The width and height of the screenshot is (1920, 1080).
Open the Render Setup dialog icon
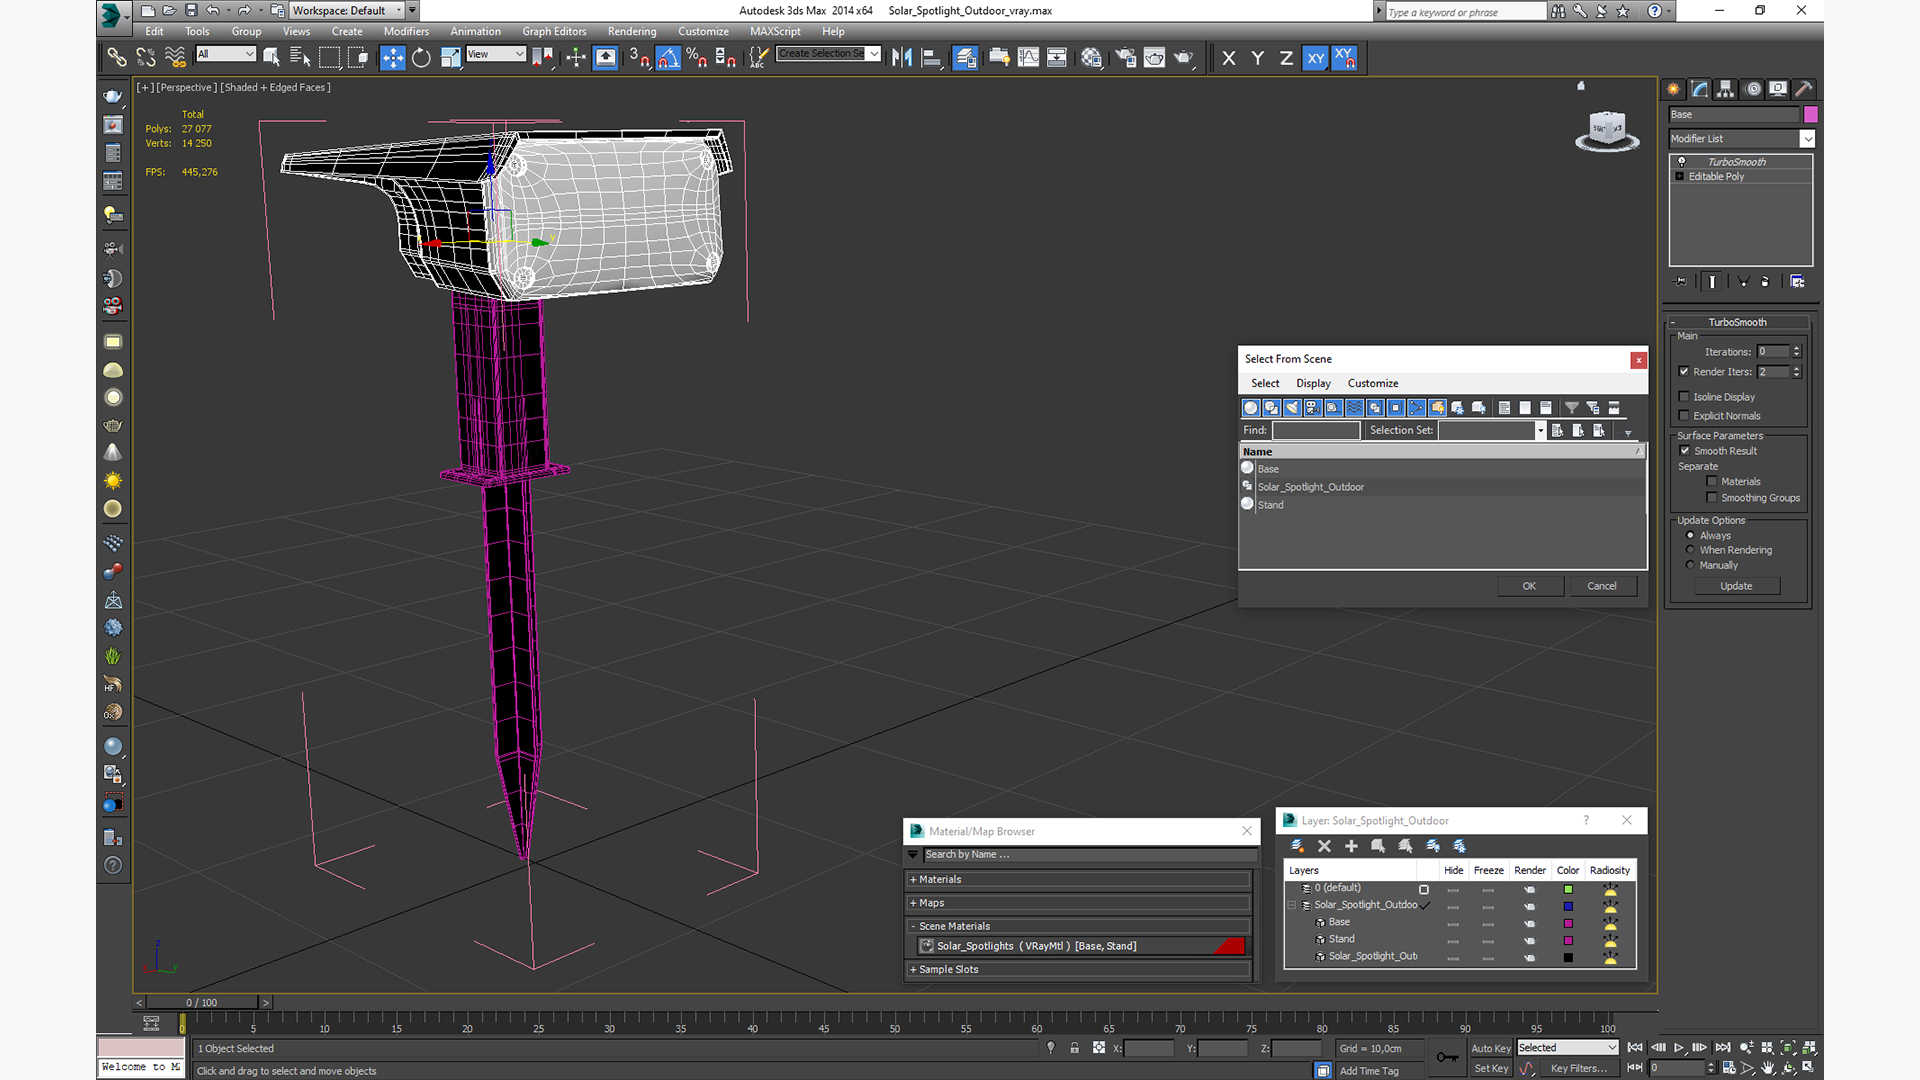click(1126, 58)
